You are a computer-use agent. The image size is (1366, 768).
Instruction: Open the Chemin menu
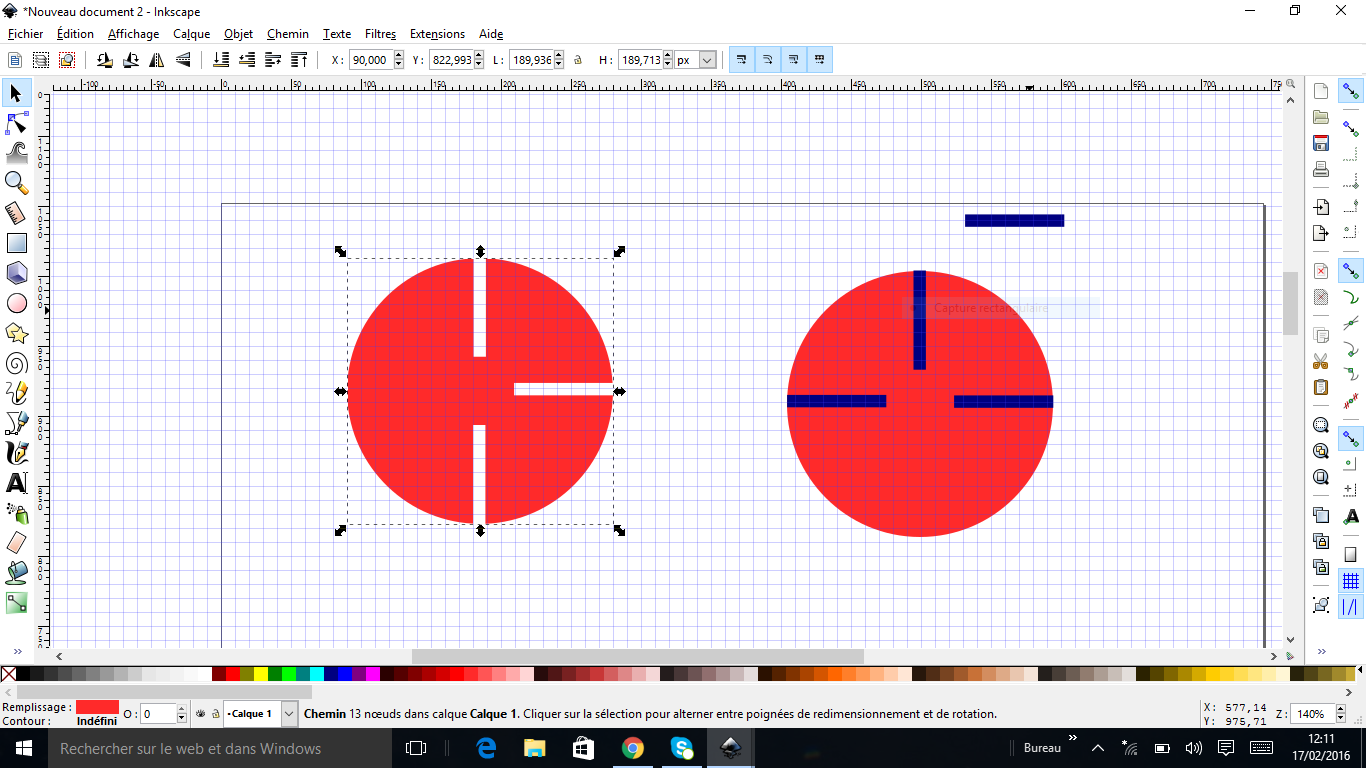pyautogui.click(x=288, y=34)
